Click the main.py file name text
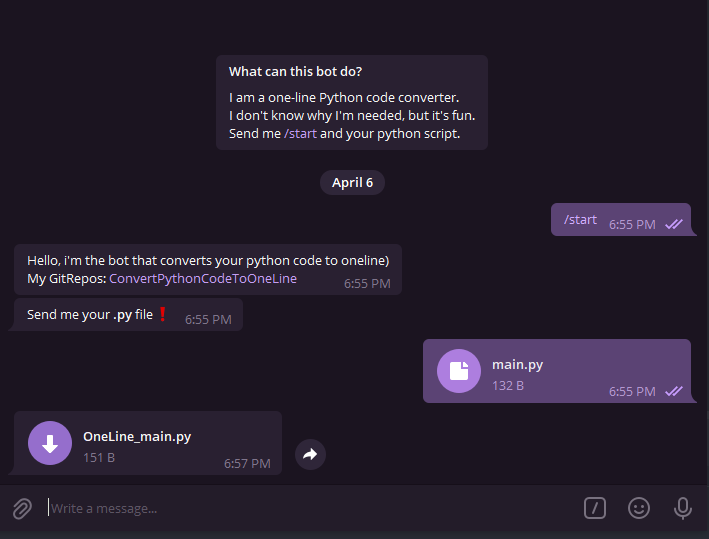Viewport: 709px width, 539px height. (517, 365)
